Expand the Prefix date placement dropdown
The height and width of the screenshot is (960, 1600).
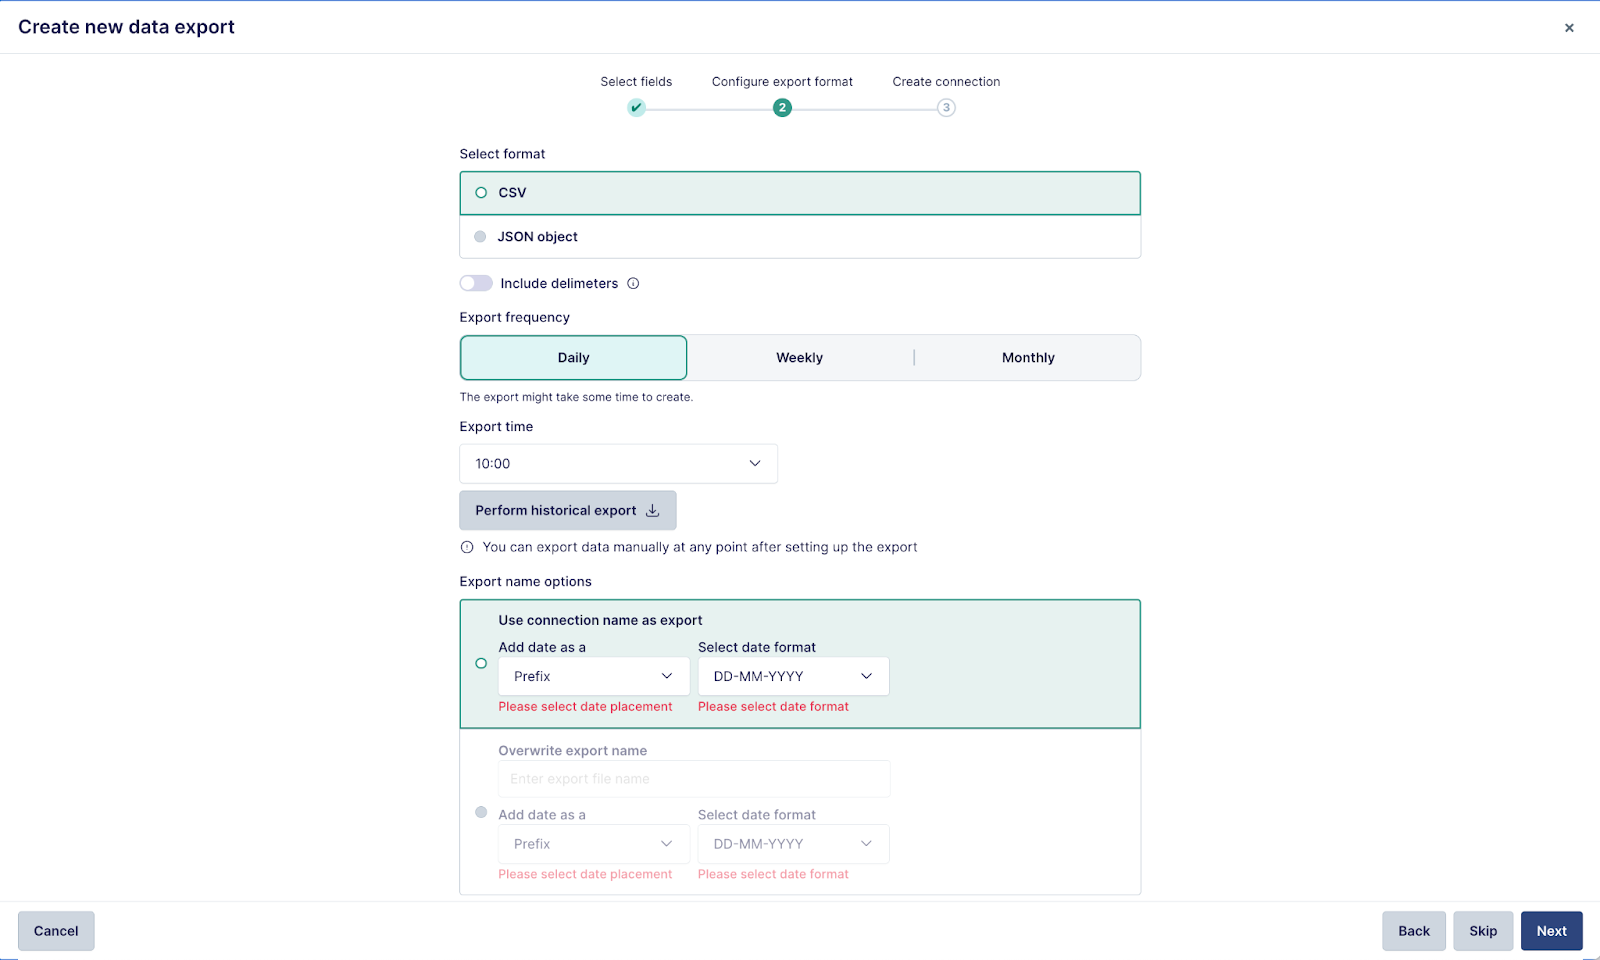pos(593,677)
